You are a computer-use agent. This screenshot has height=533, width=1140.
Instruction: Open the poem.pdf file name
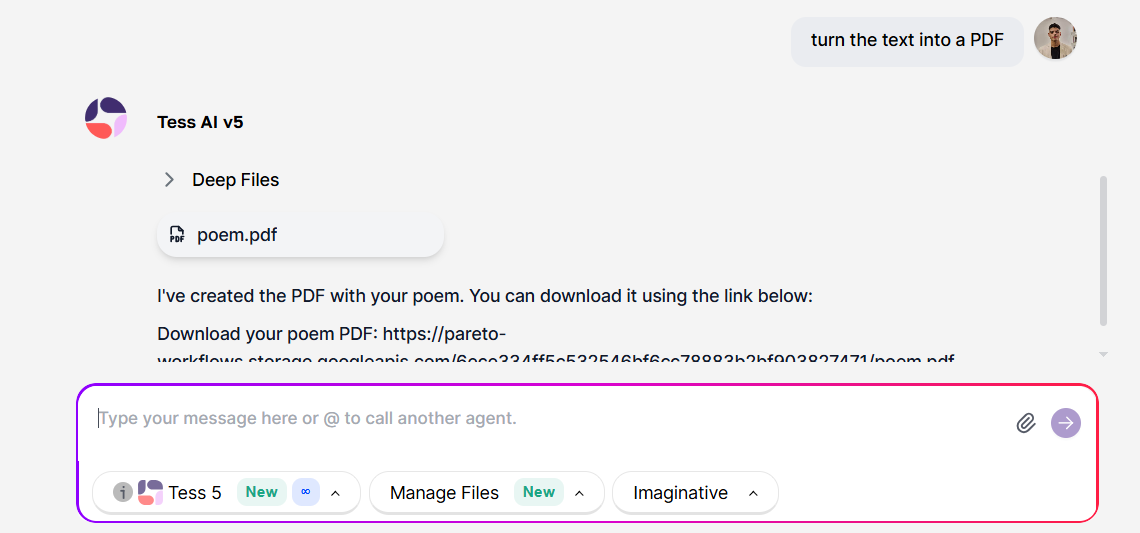pyautogui.click(x=237, y=235)
